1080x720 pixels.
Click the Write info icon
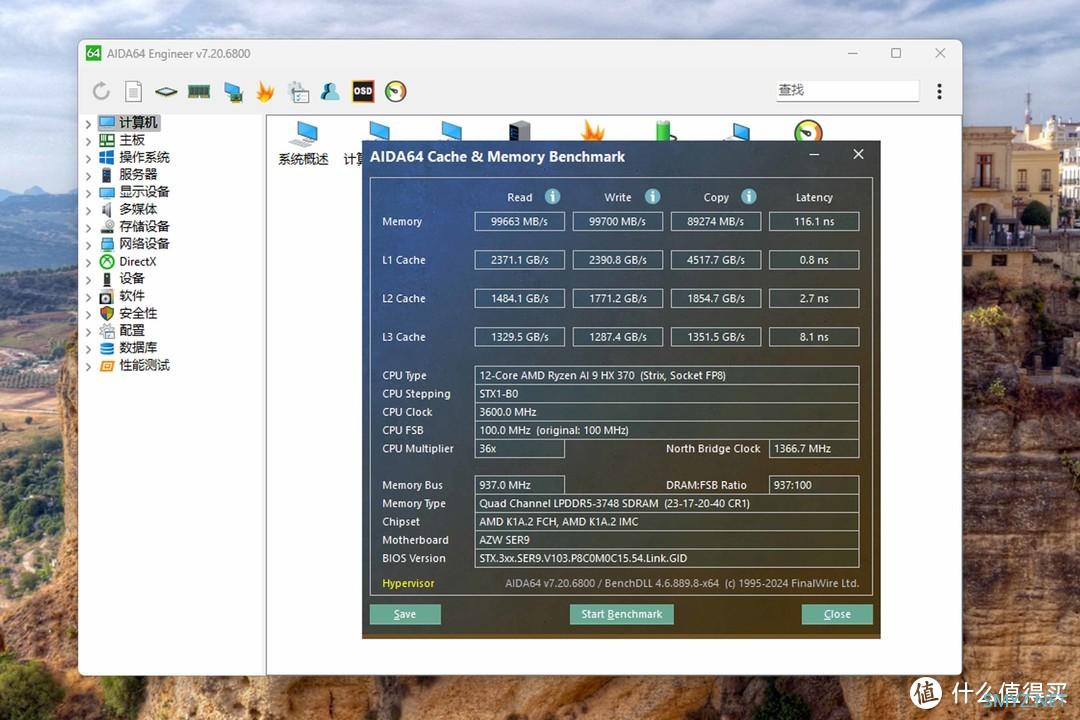(652, 197)
